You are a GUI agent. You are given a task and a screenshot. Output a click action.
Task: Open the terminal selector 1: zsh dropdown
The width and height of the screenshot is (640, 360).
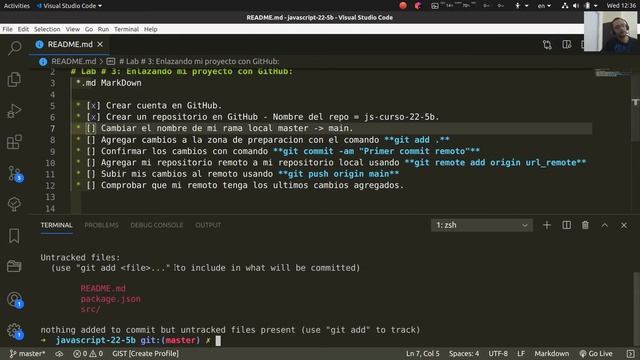click(482, 225)
